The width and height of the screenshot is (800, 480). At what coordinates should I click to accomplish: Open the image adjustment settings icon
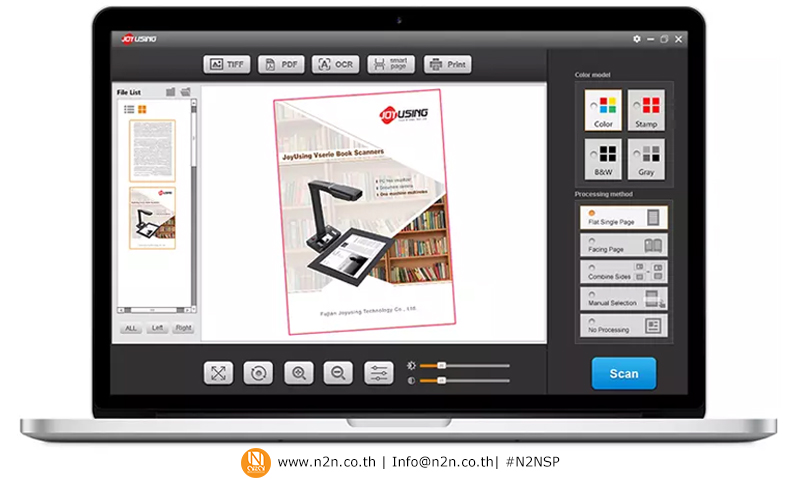coord(379,373)
